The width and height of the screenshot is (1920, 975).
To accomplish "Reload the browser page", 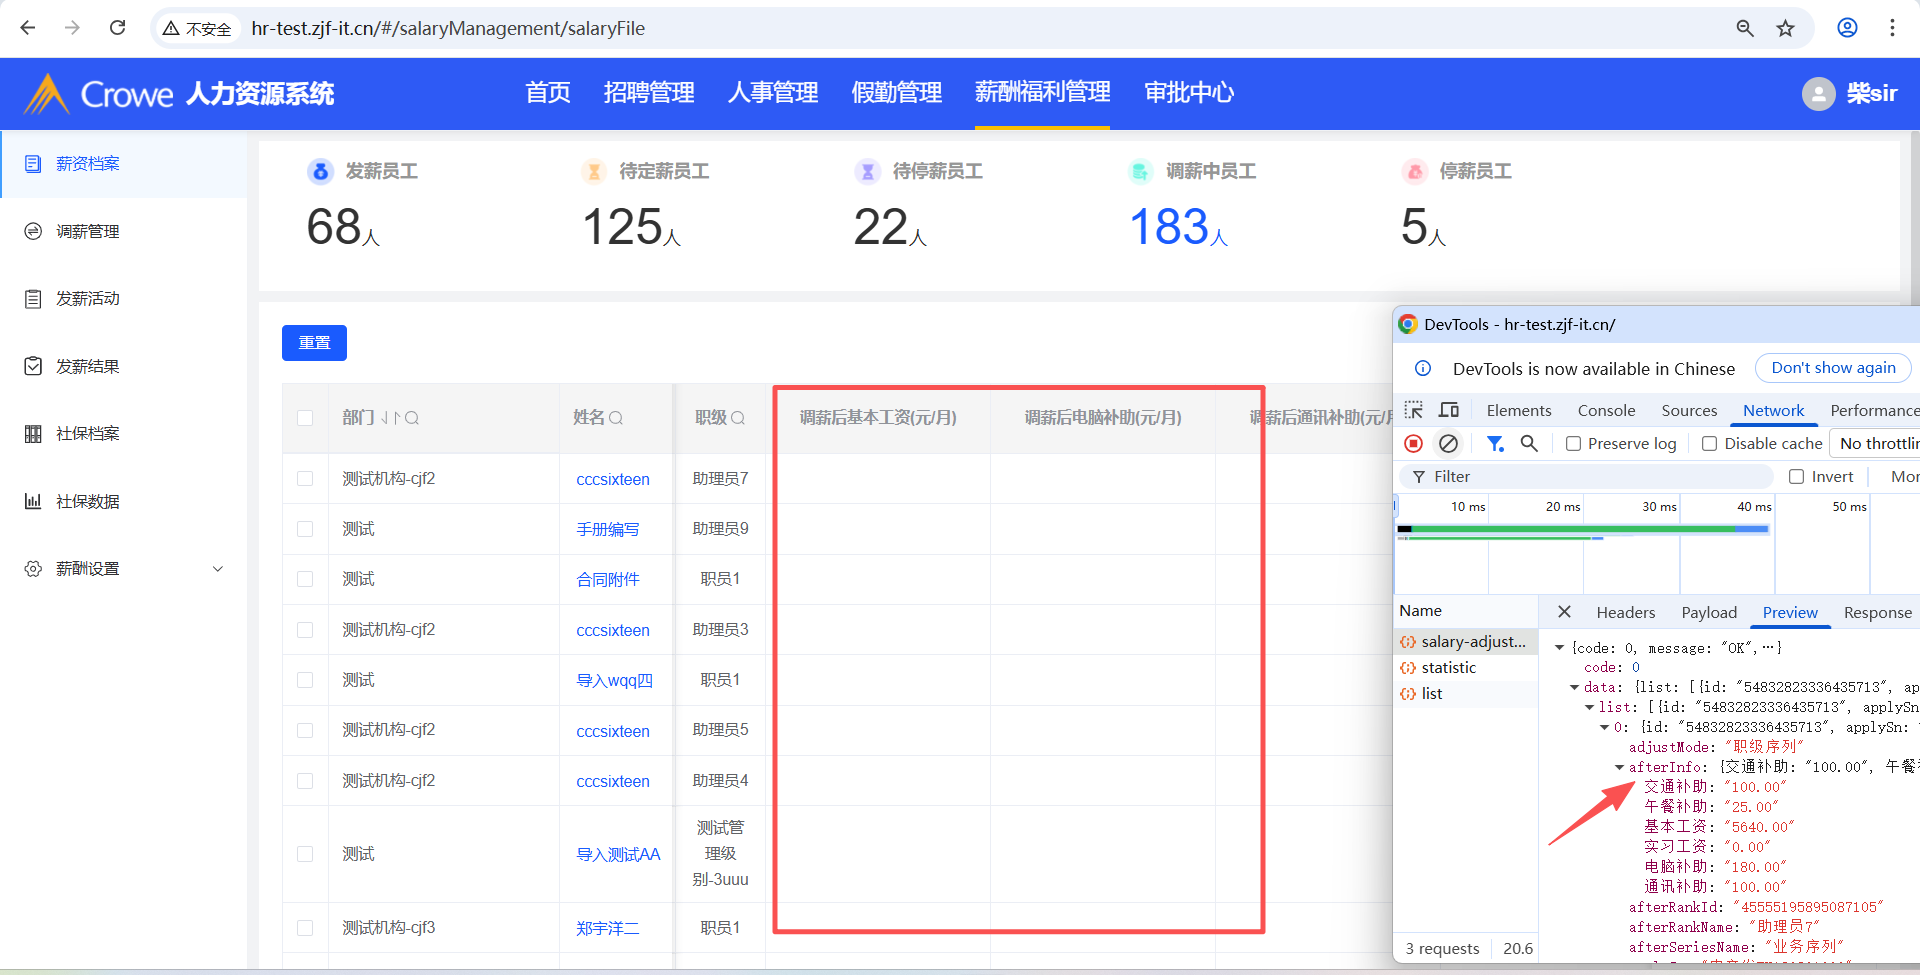I will (118, 28).
